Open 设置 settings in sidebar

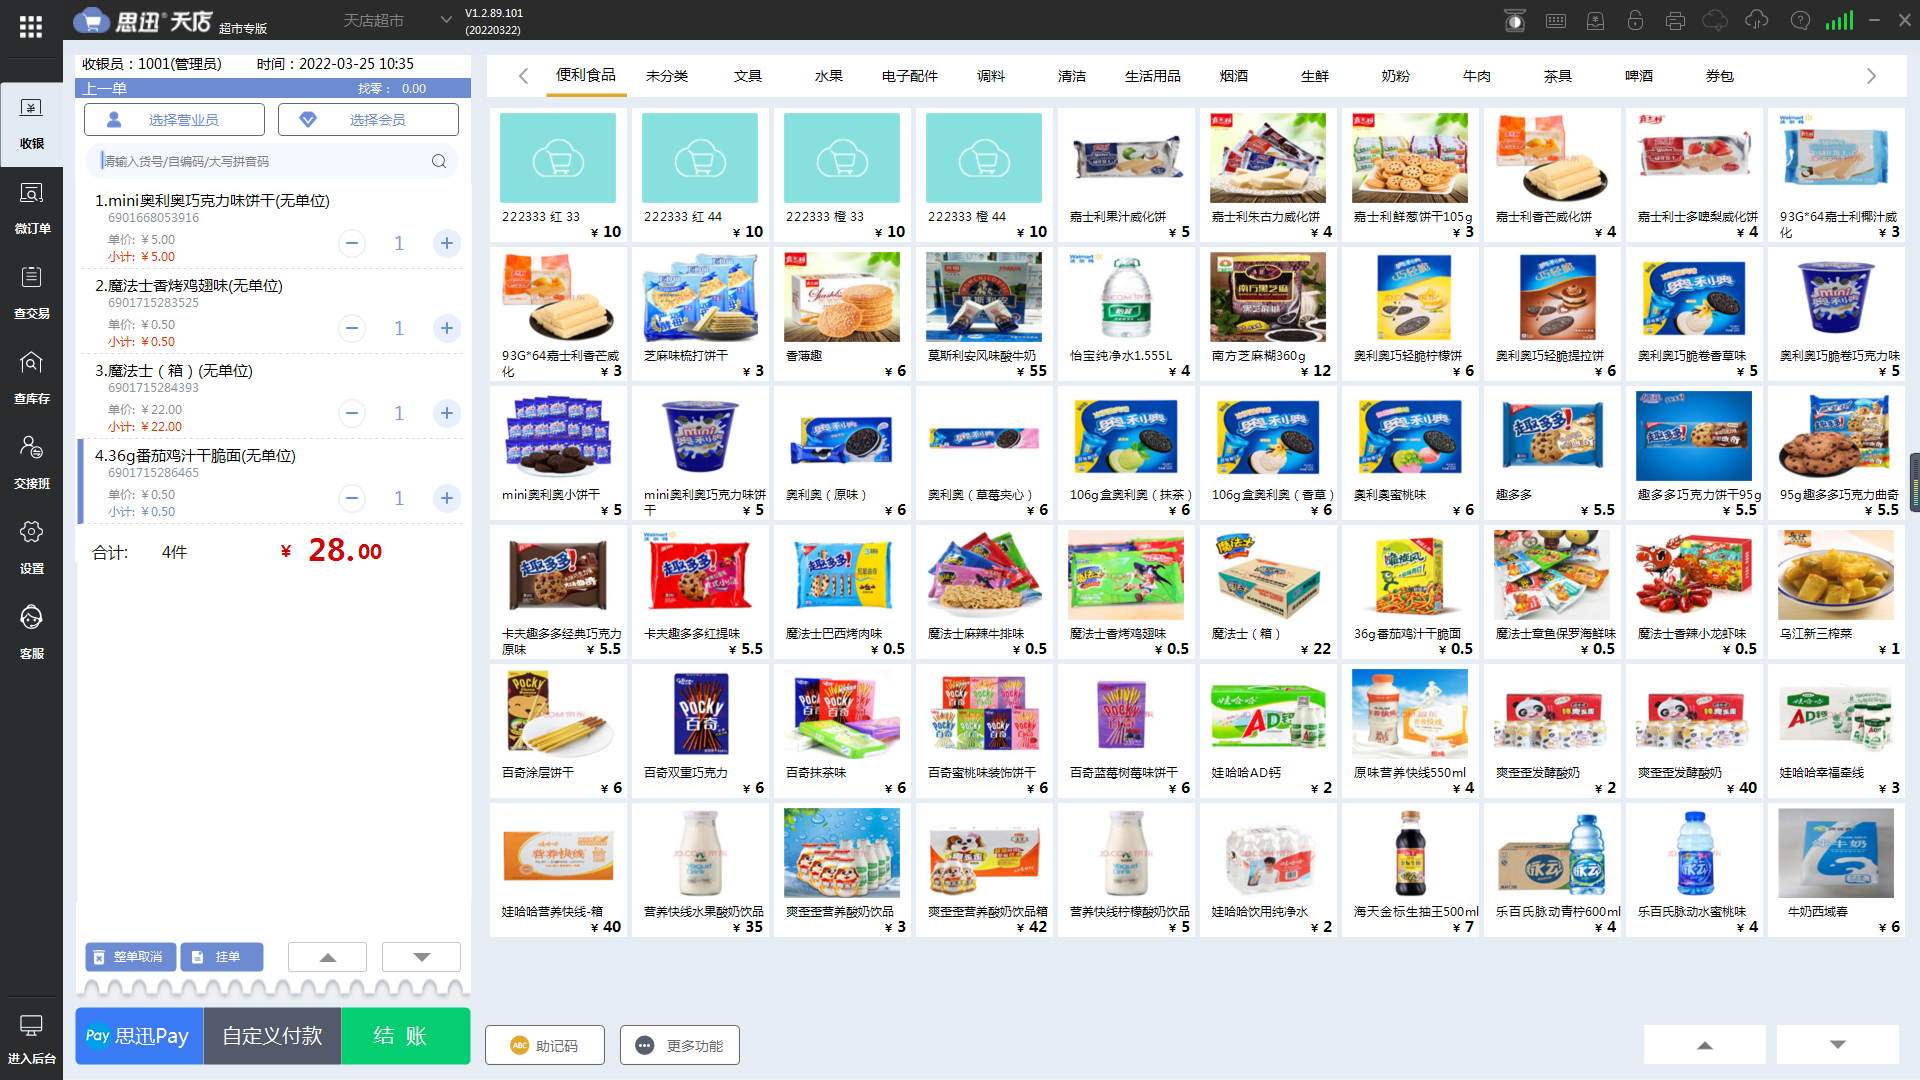pos(31,548)
